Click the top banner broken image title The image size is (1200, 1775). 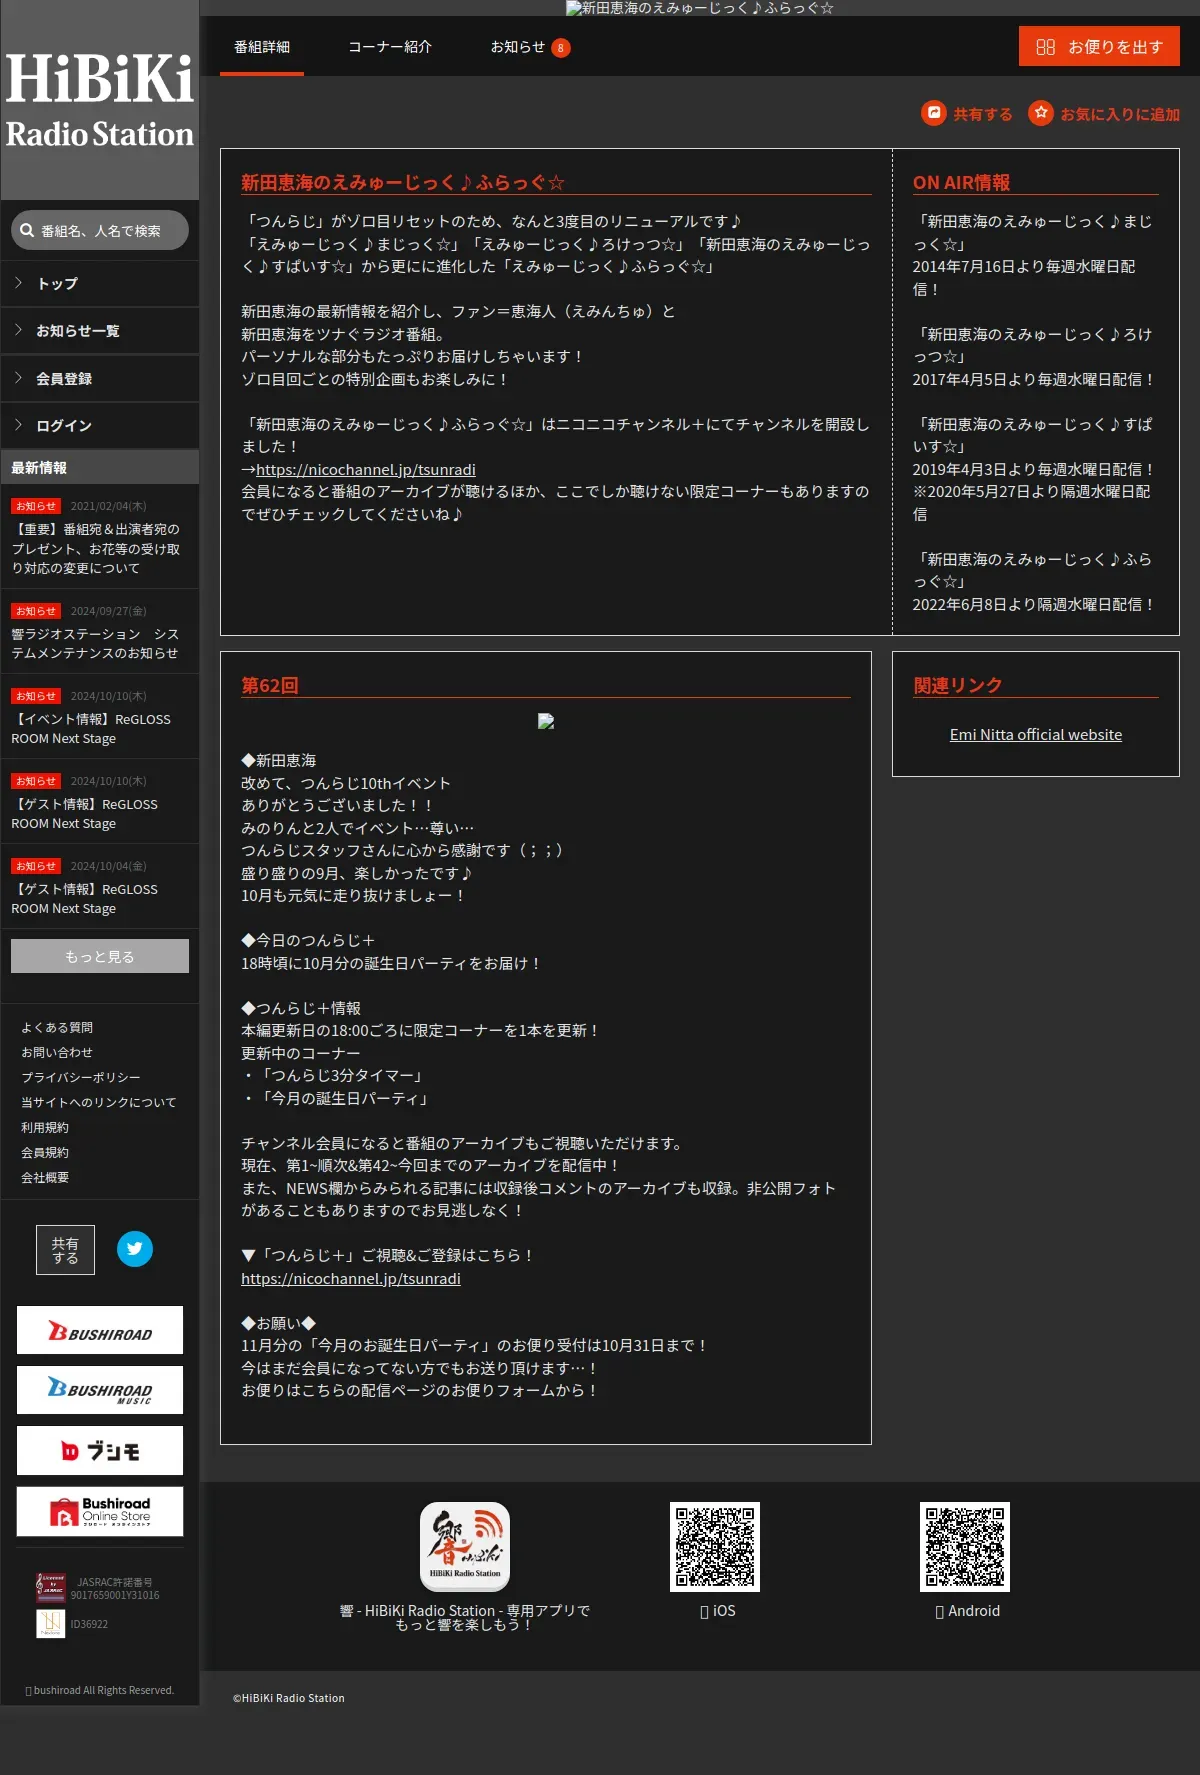[700, 8]
